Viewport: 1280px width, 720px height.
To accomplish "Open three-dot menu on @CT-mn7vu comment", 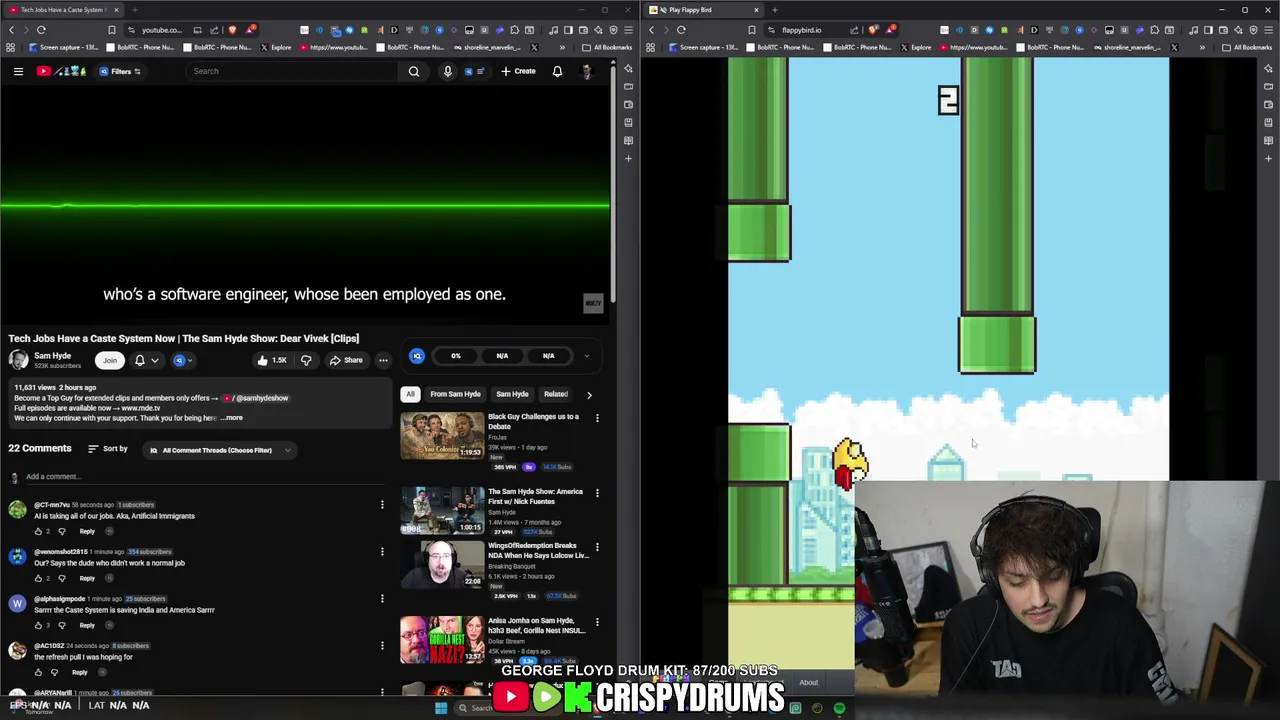I will 382,504.
